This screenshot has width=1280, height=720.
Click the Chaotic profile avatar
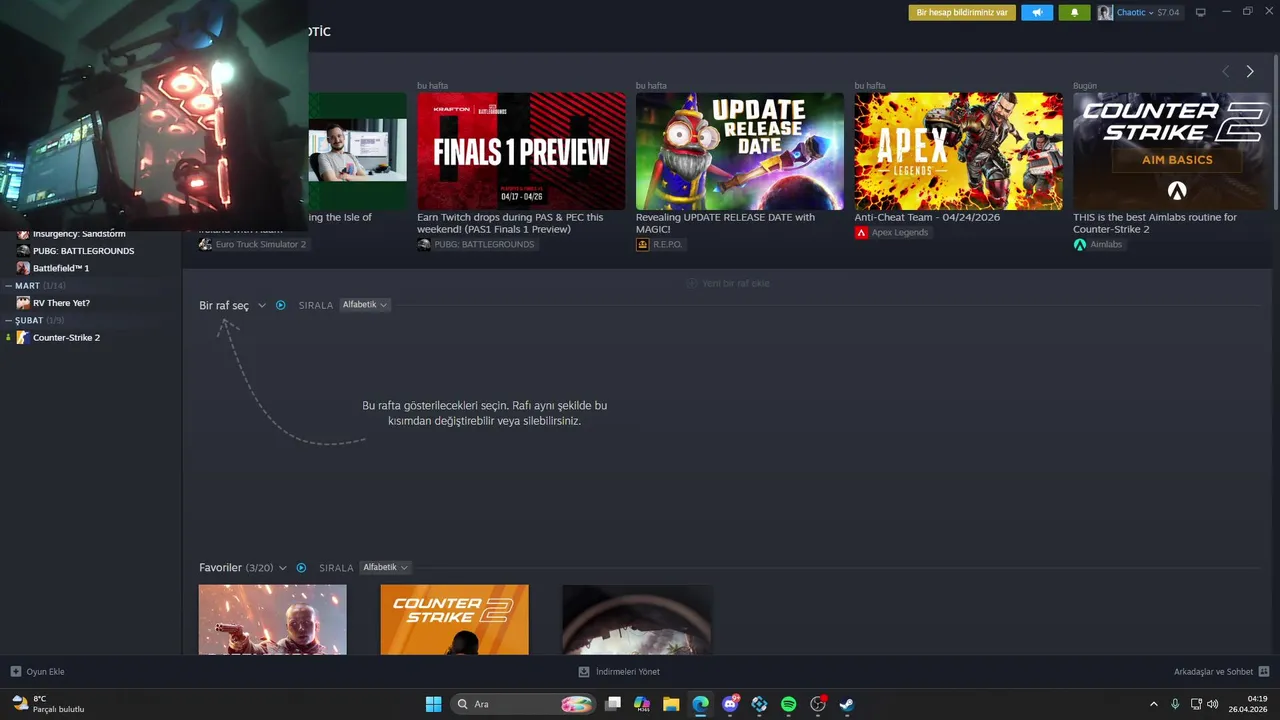pyautogui.click(x=1105, y=13)
